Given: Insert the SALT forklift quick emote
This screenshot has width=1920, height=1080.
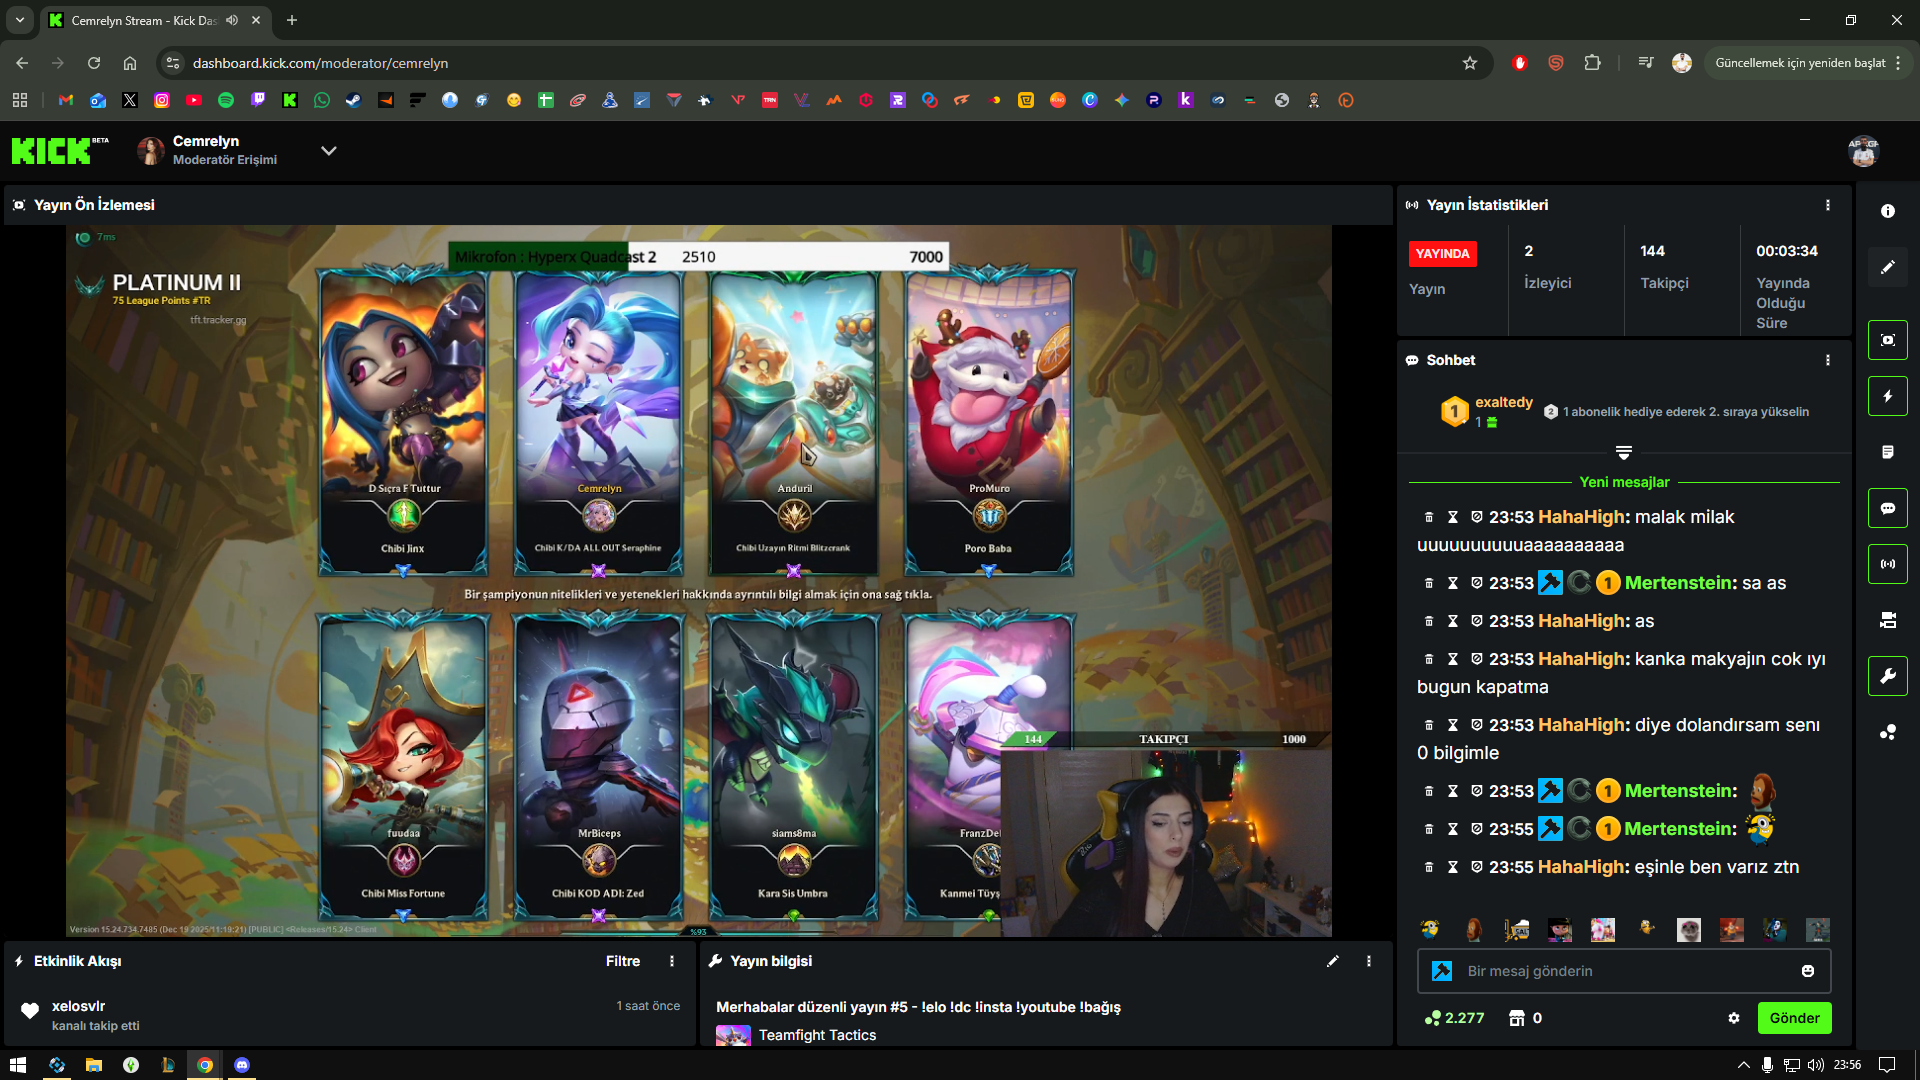Looking at the screenshot, I should tap(1517, 930).
